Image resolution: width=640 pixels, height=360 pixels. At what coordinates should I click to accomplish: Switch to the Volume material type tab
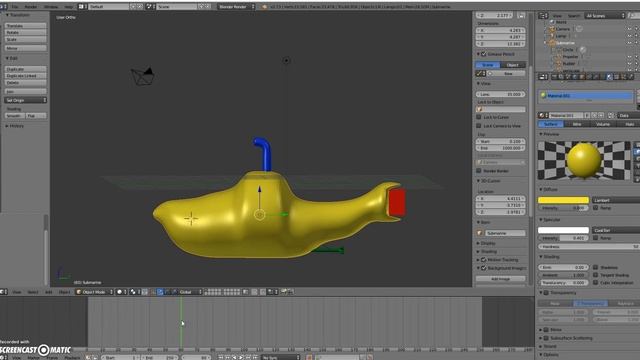tap(603, 124)
